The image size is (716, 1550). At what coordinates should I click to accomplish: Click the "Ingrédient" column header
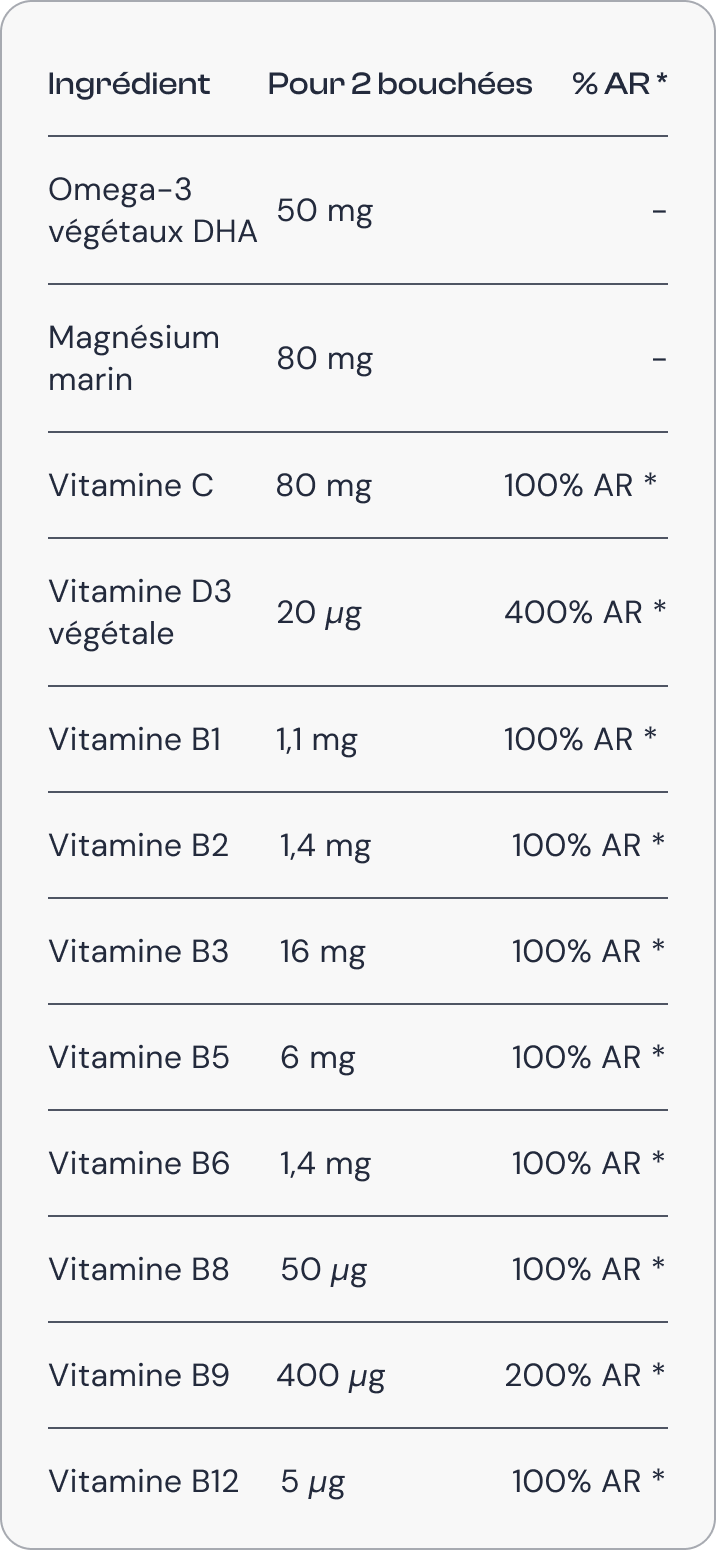(129, 84)
